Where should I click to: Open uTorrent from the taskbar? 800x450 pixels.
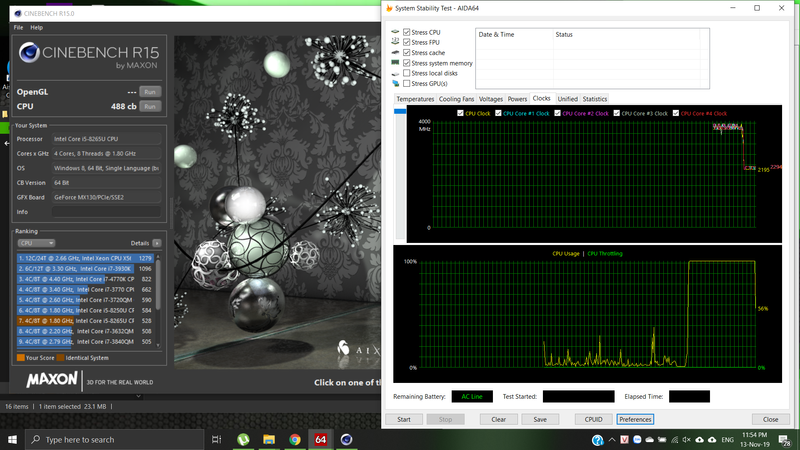pyautogui.click(x=243, y=439)
